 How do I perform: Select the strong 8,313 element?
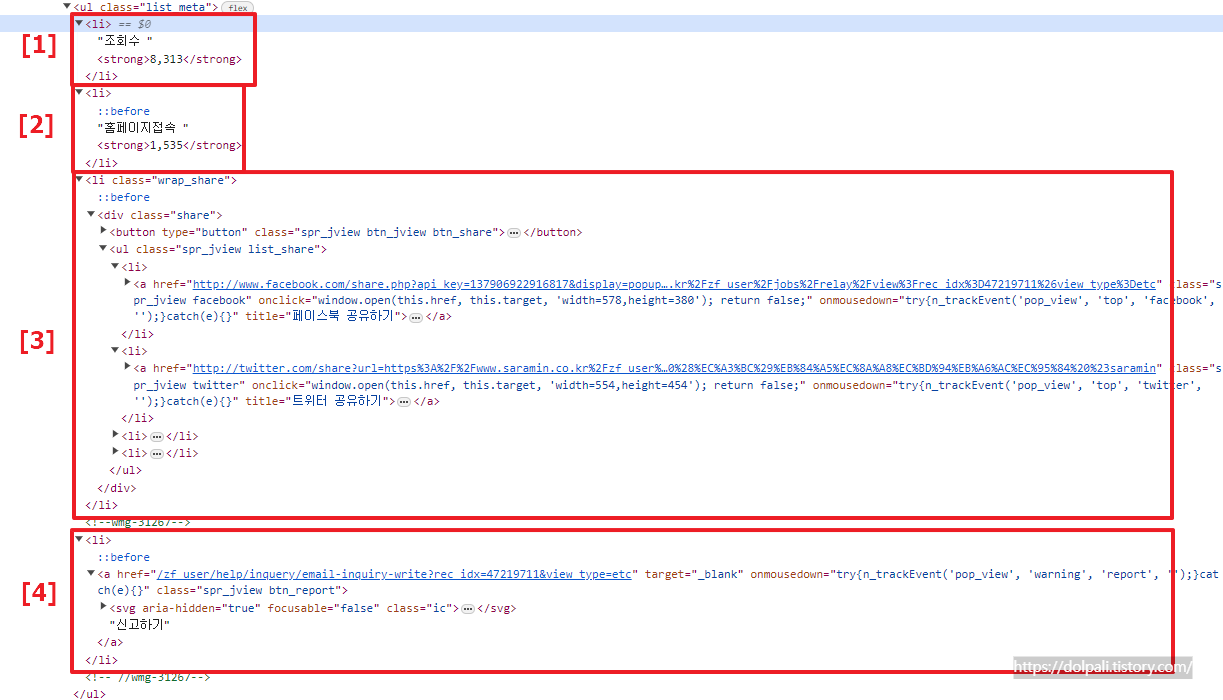169,59
